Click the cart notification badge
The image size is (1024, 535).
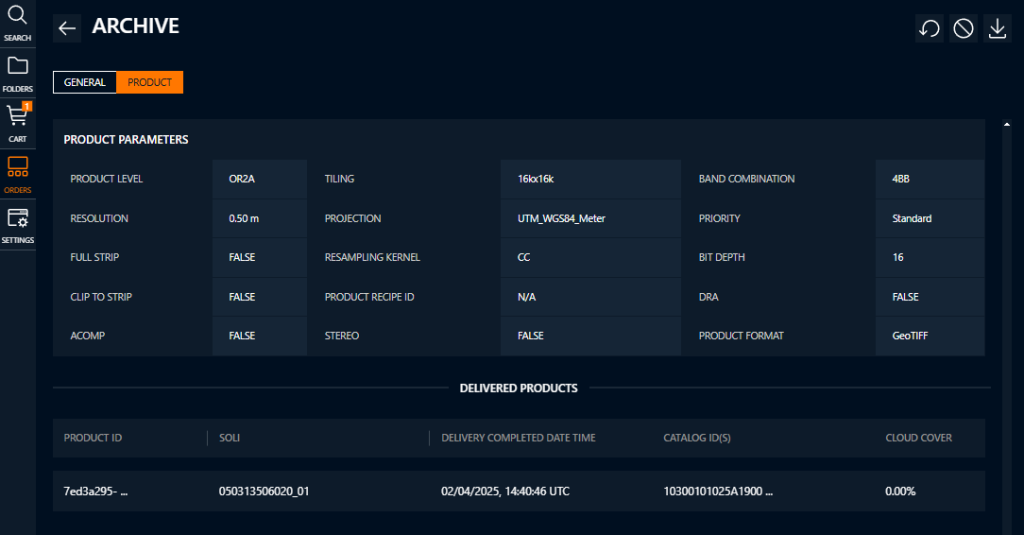28,106
